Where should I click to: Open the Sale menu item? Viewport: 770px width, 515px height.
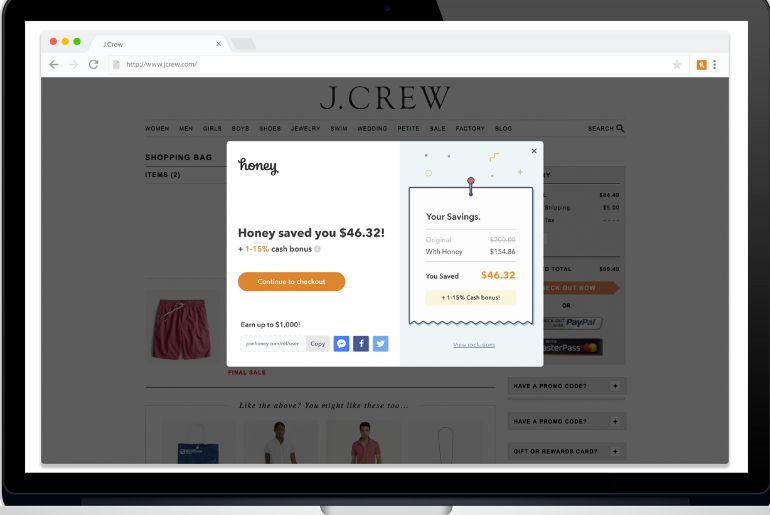(x=437, y=129)
